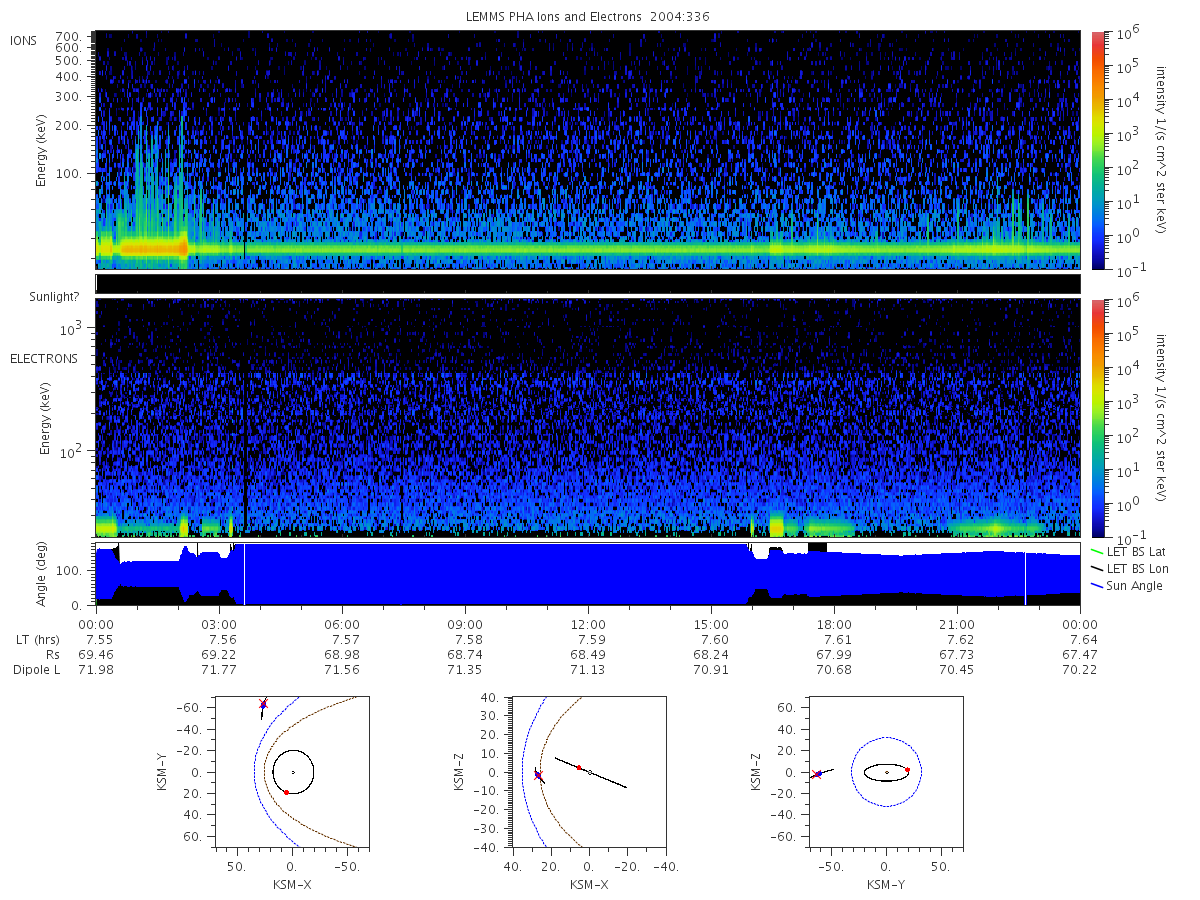Viewport: 1200px width, 900px height.
Task: Click the Dipole L value '70.22'
Action: [1080, 670]
